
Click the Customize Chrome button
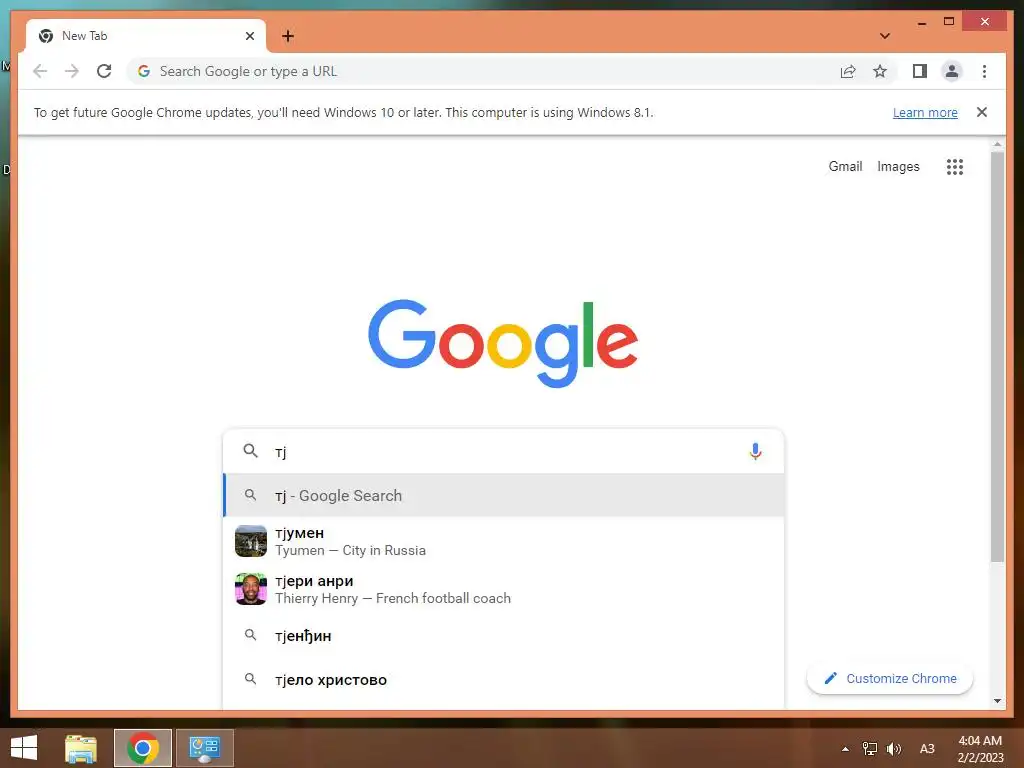(889, 679)
